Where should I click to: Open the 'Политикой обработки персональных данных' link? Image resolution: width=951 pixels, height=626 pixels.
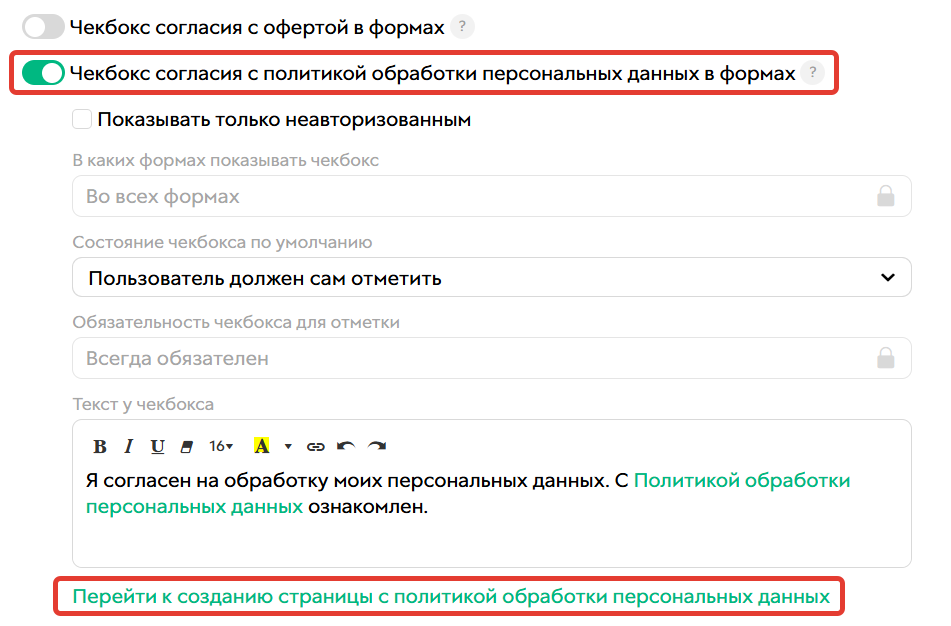coord(742,480)
